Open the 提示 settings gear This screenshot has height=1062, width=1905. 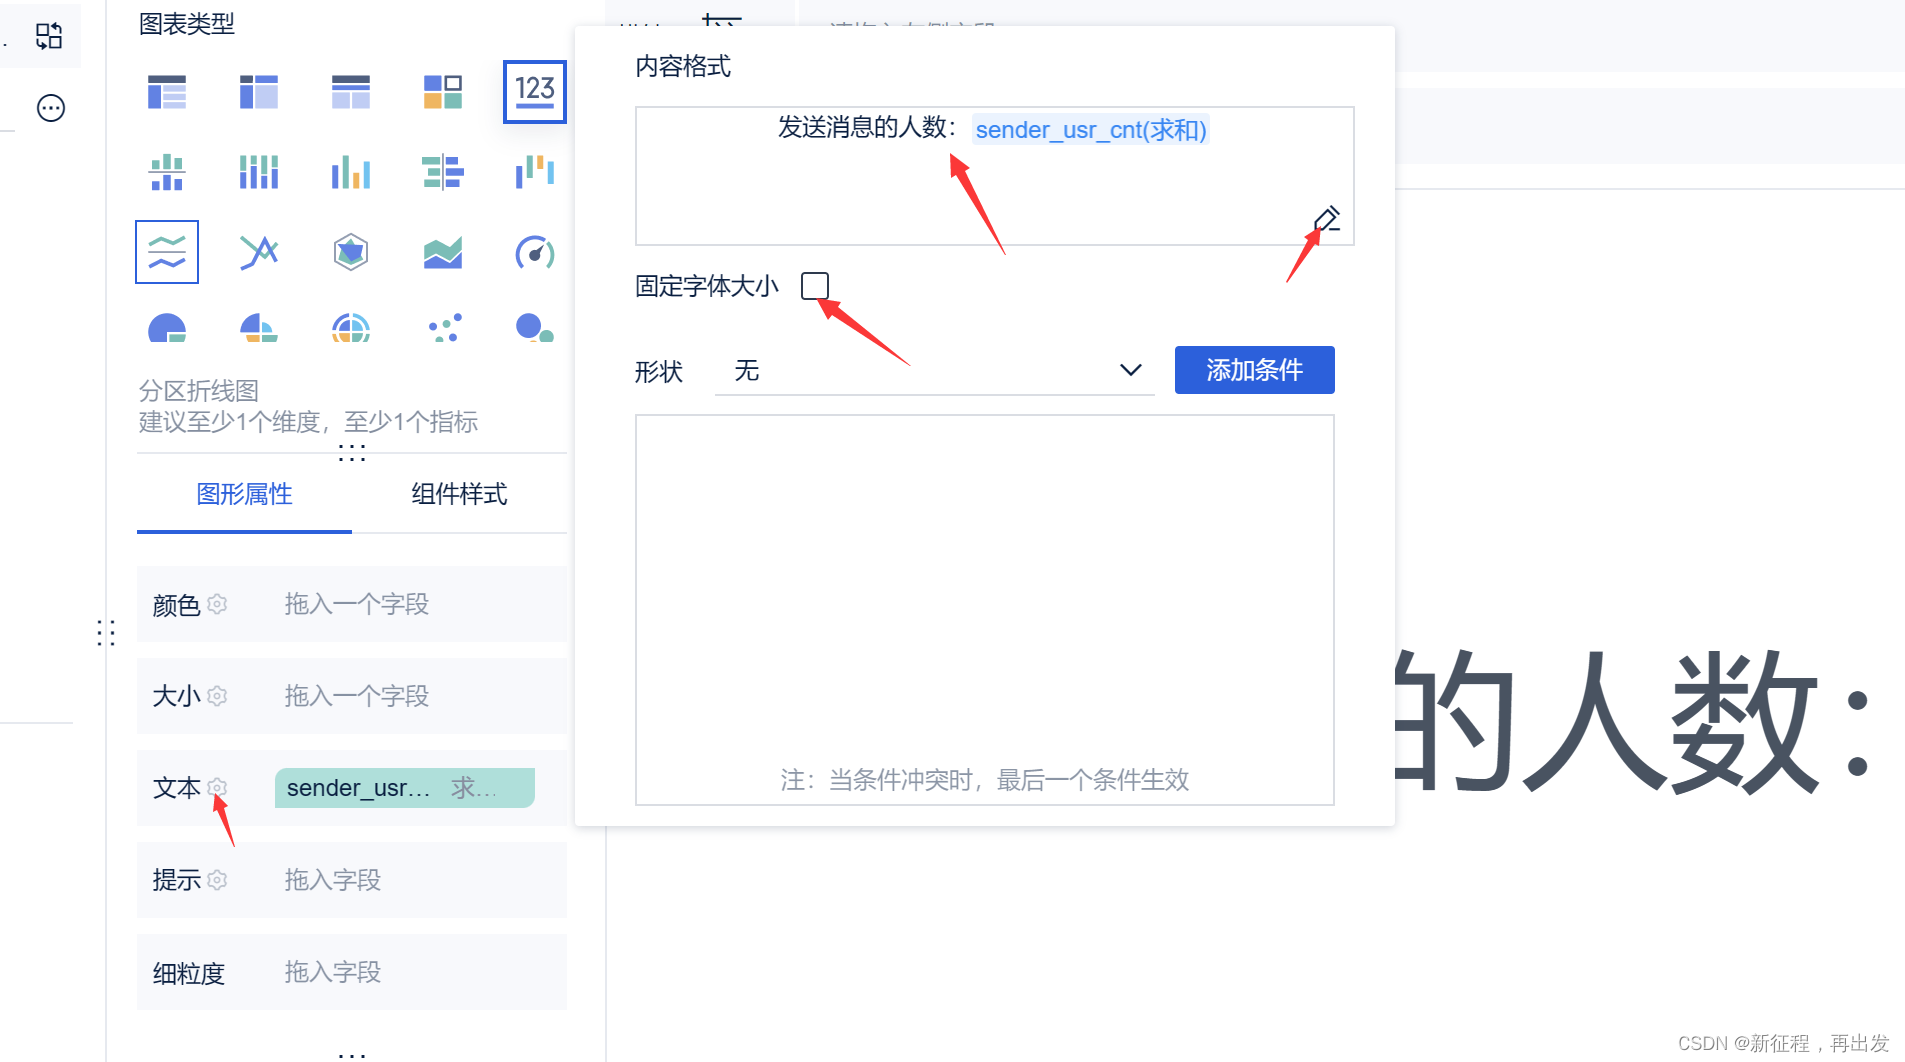217,880
